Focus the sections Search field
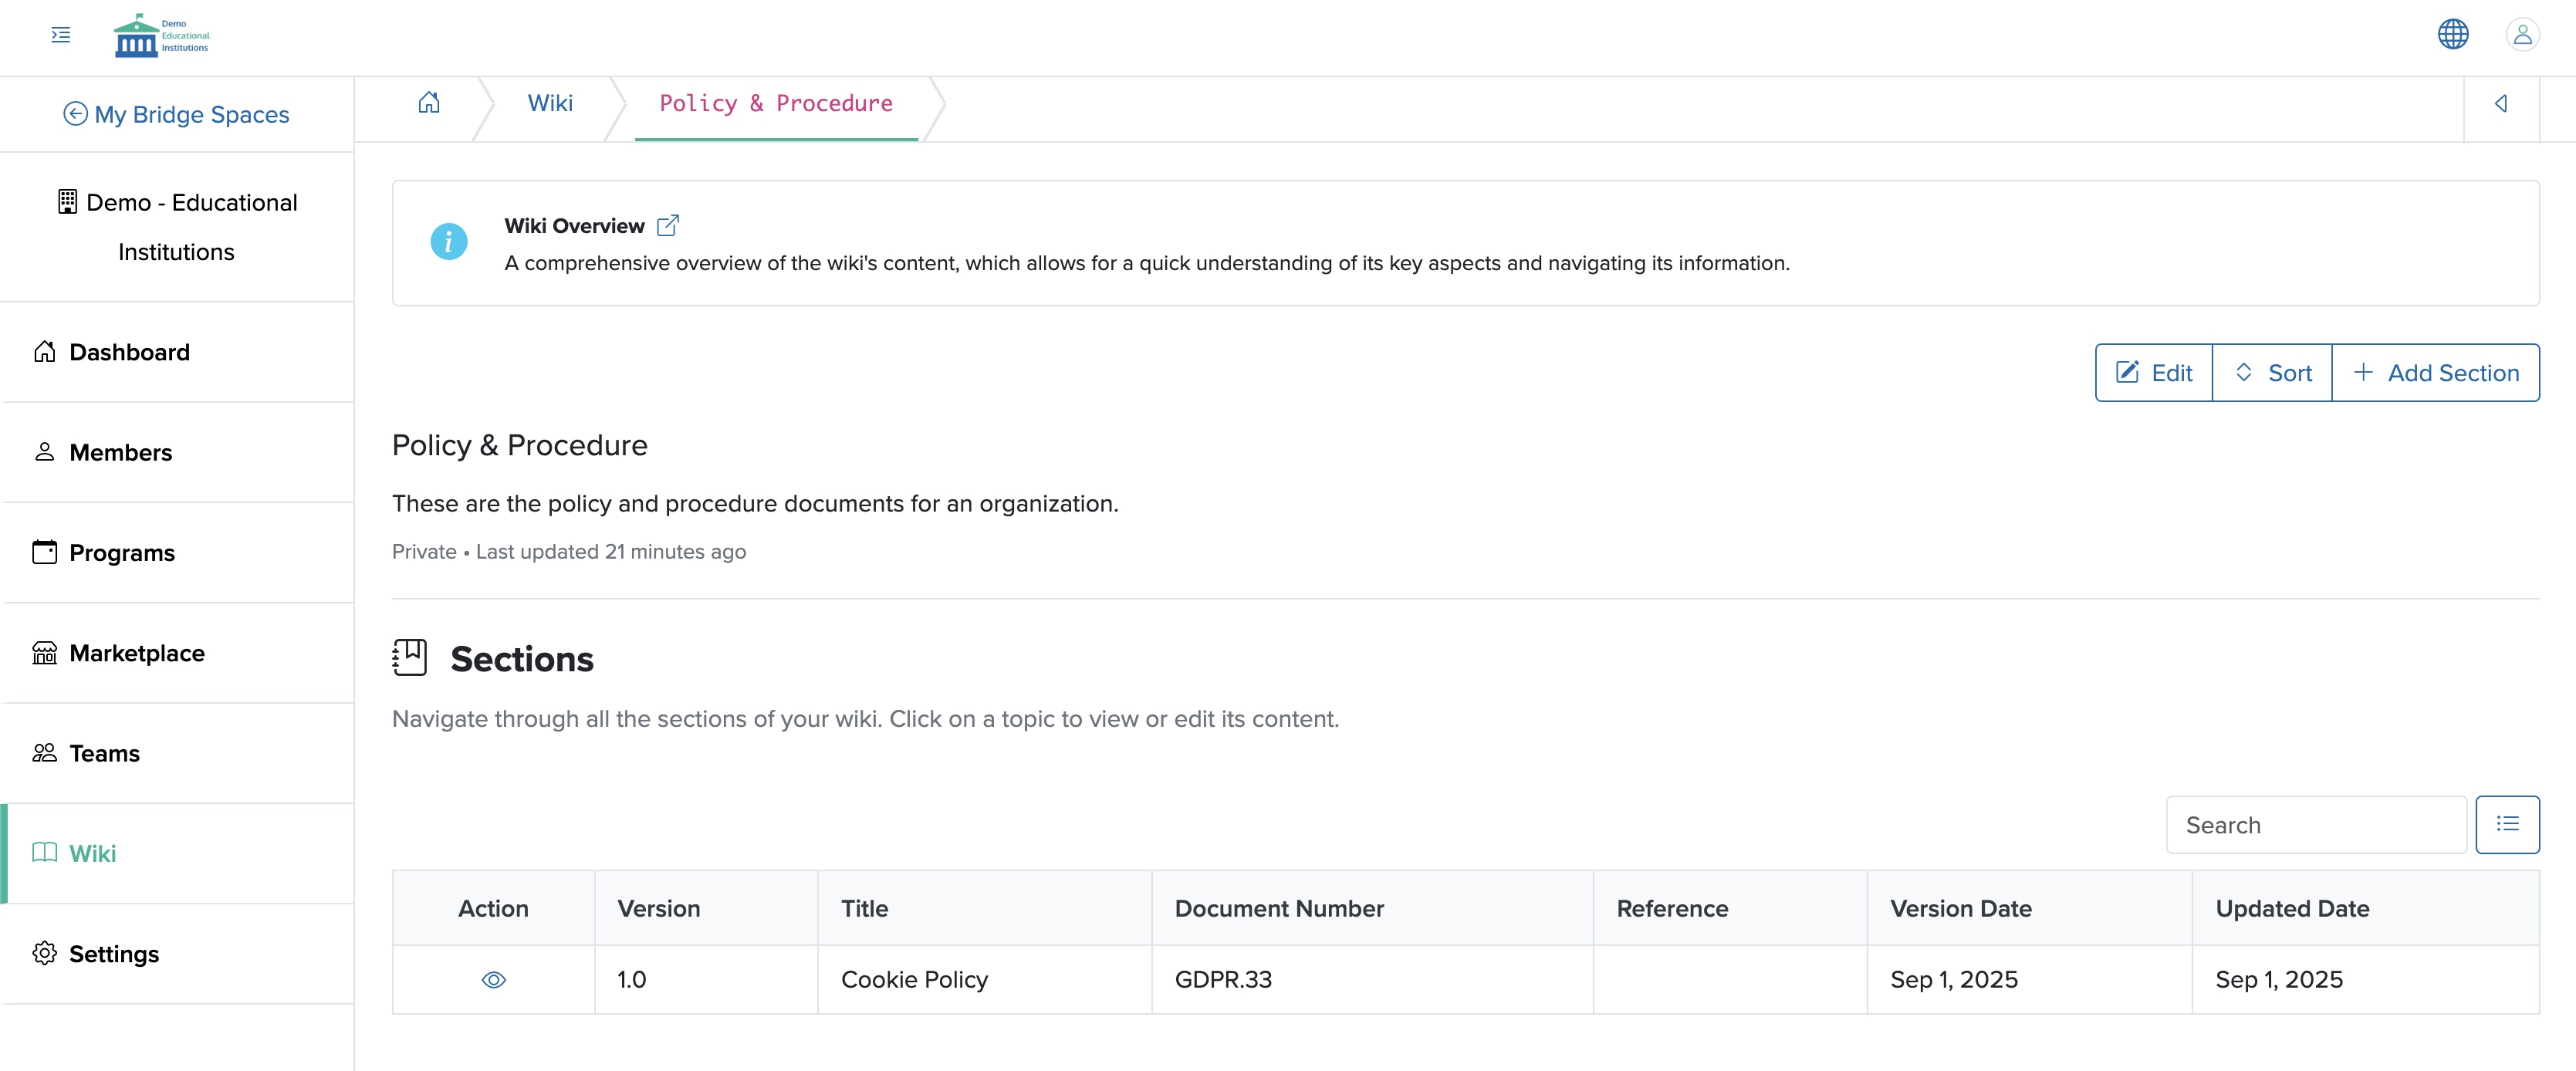 (2315, 824)
